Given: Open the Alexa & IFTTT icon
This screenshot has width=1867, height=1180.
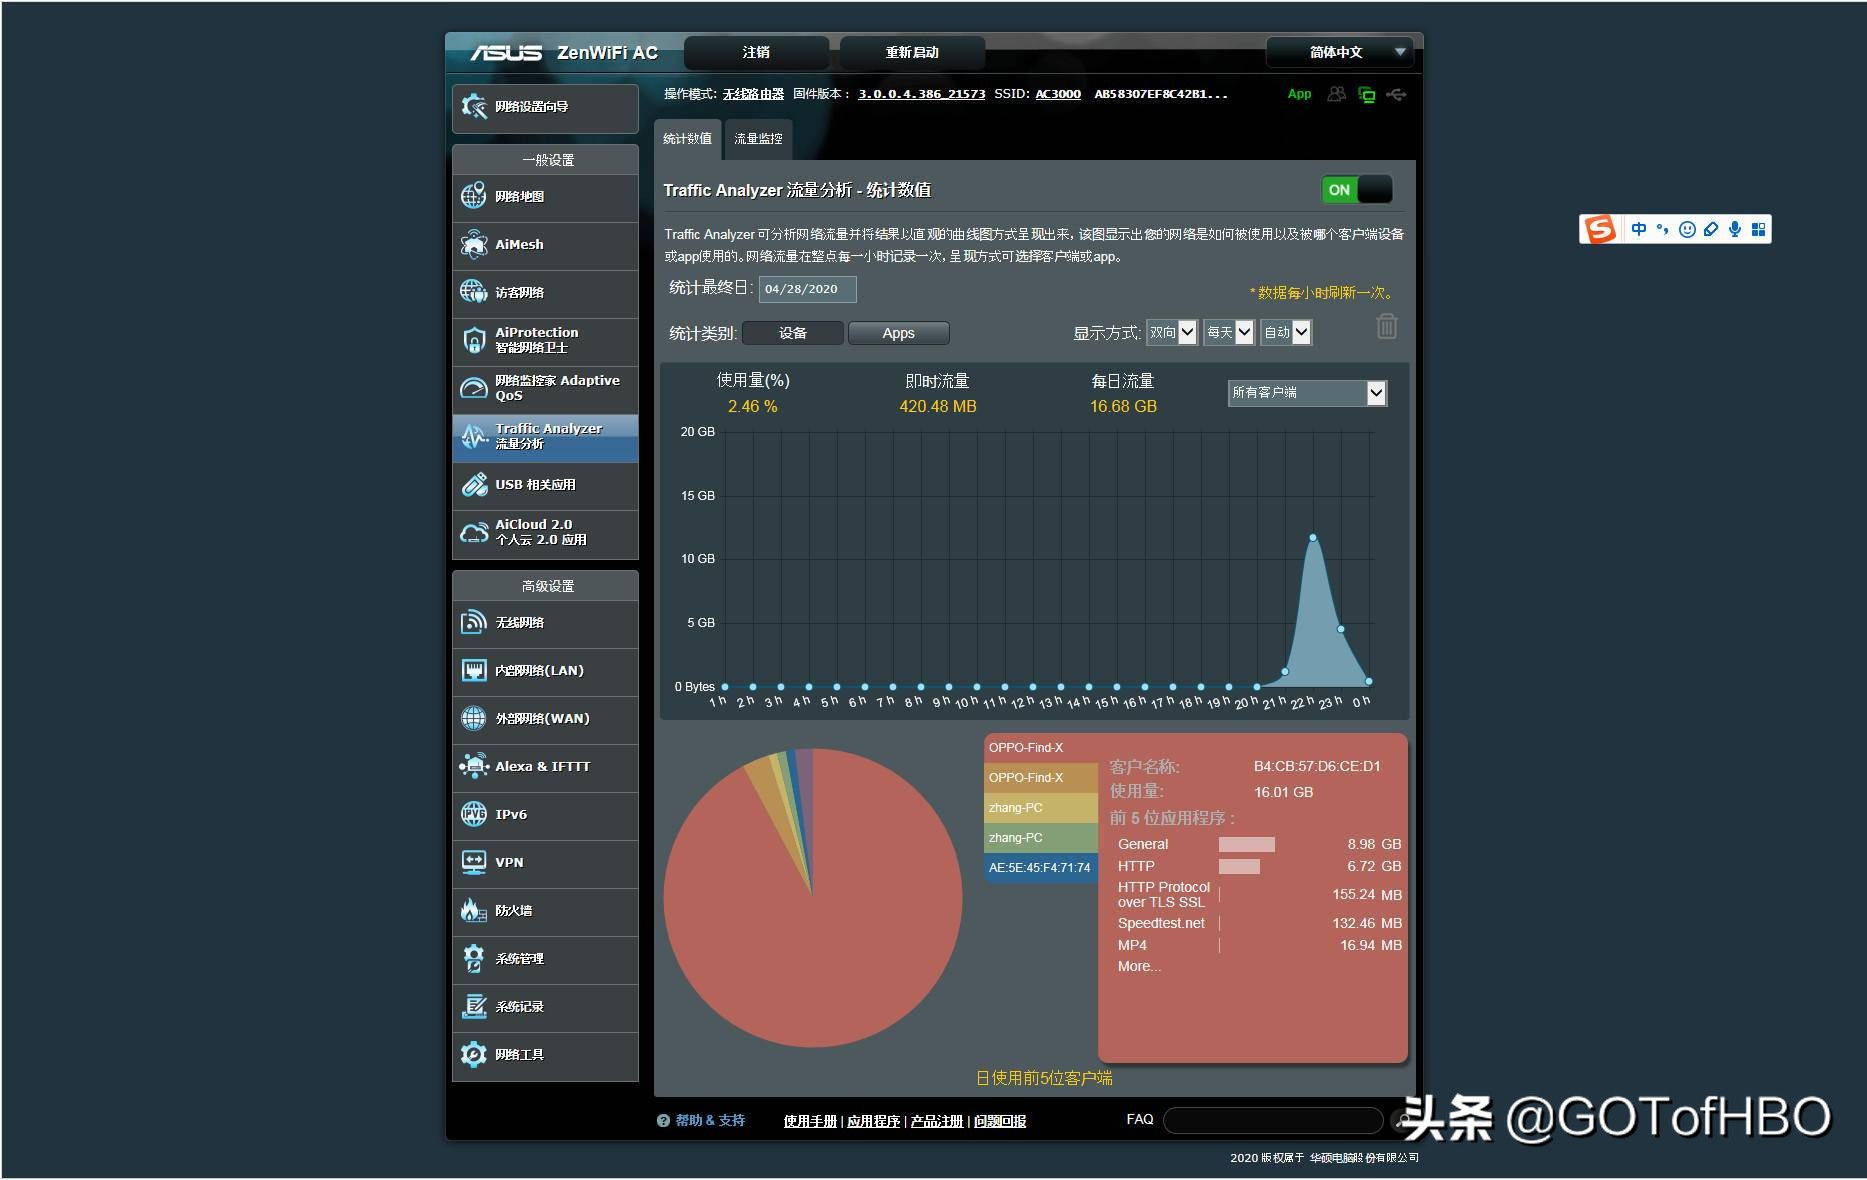Looking at the screenshot, I should click(x=474, y=766).
